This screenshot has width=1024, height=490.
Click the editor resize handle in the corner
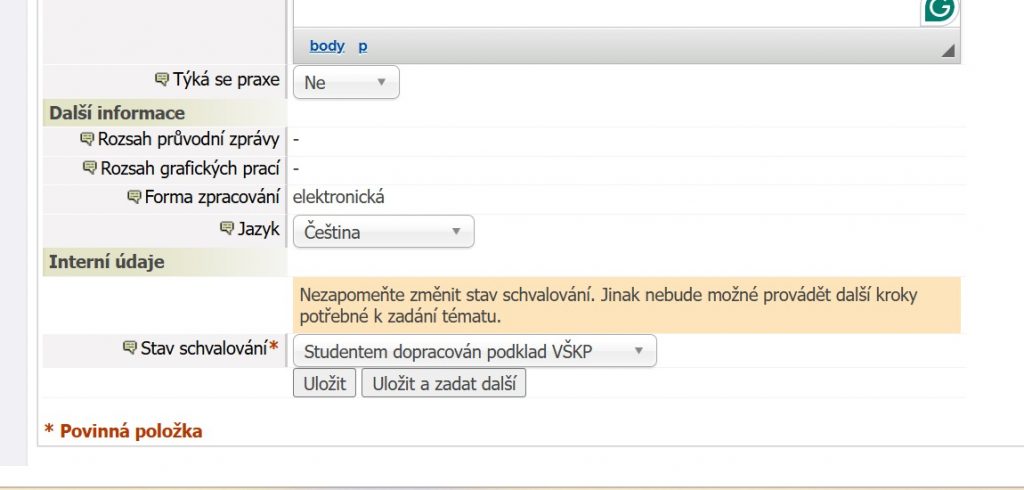click(948, 50)
